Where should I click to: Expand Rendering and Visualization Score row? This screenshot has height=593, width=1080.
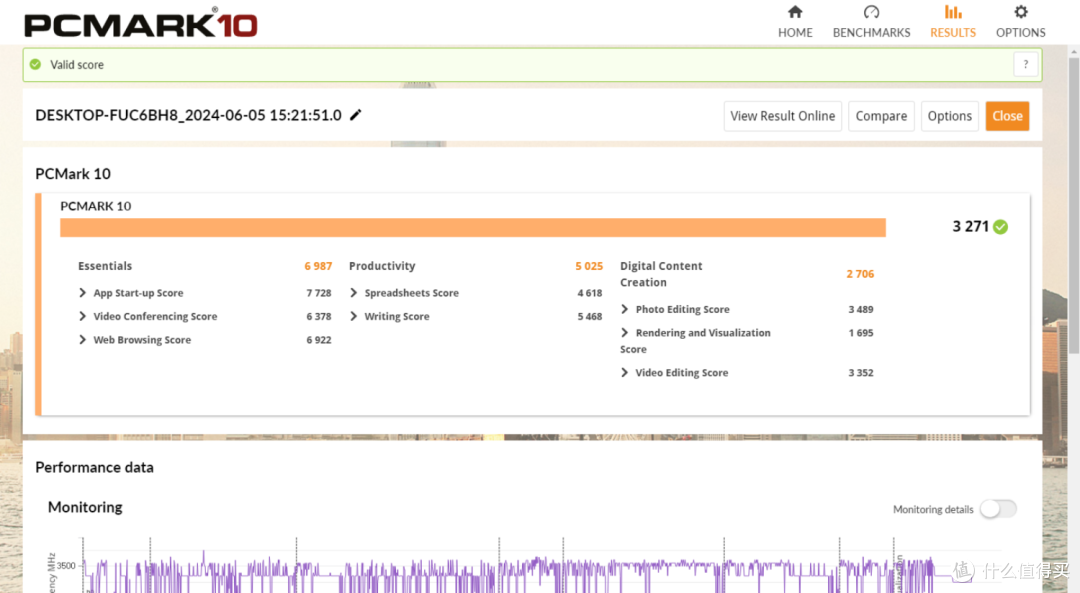[625, 333]
